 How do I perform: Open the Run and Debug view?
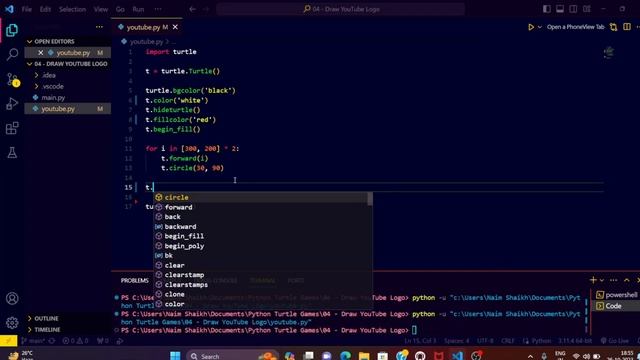click(12, 104)
